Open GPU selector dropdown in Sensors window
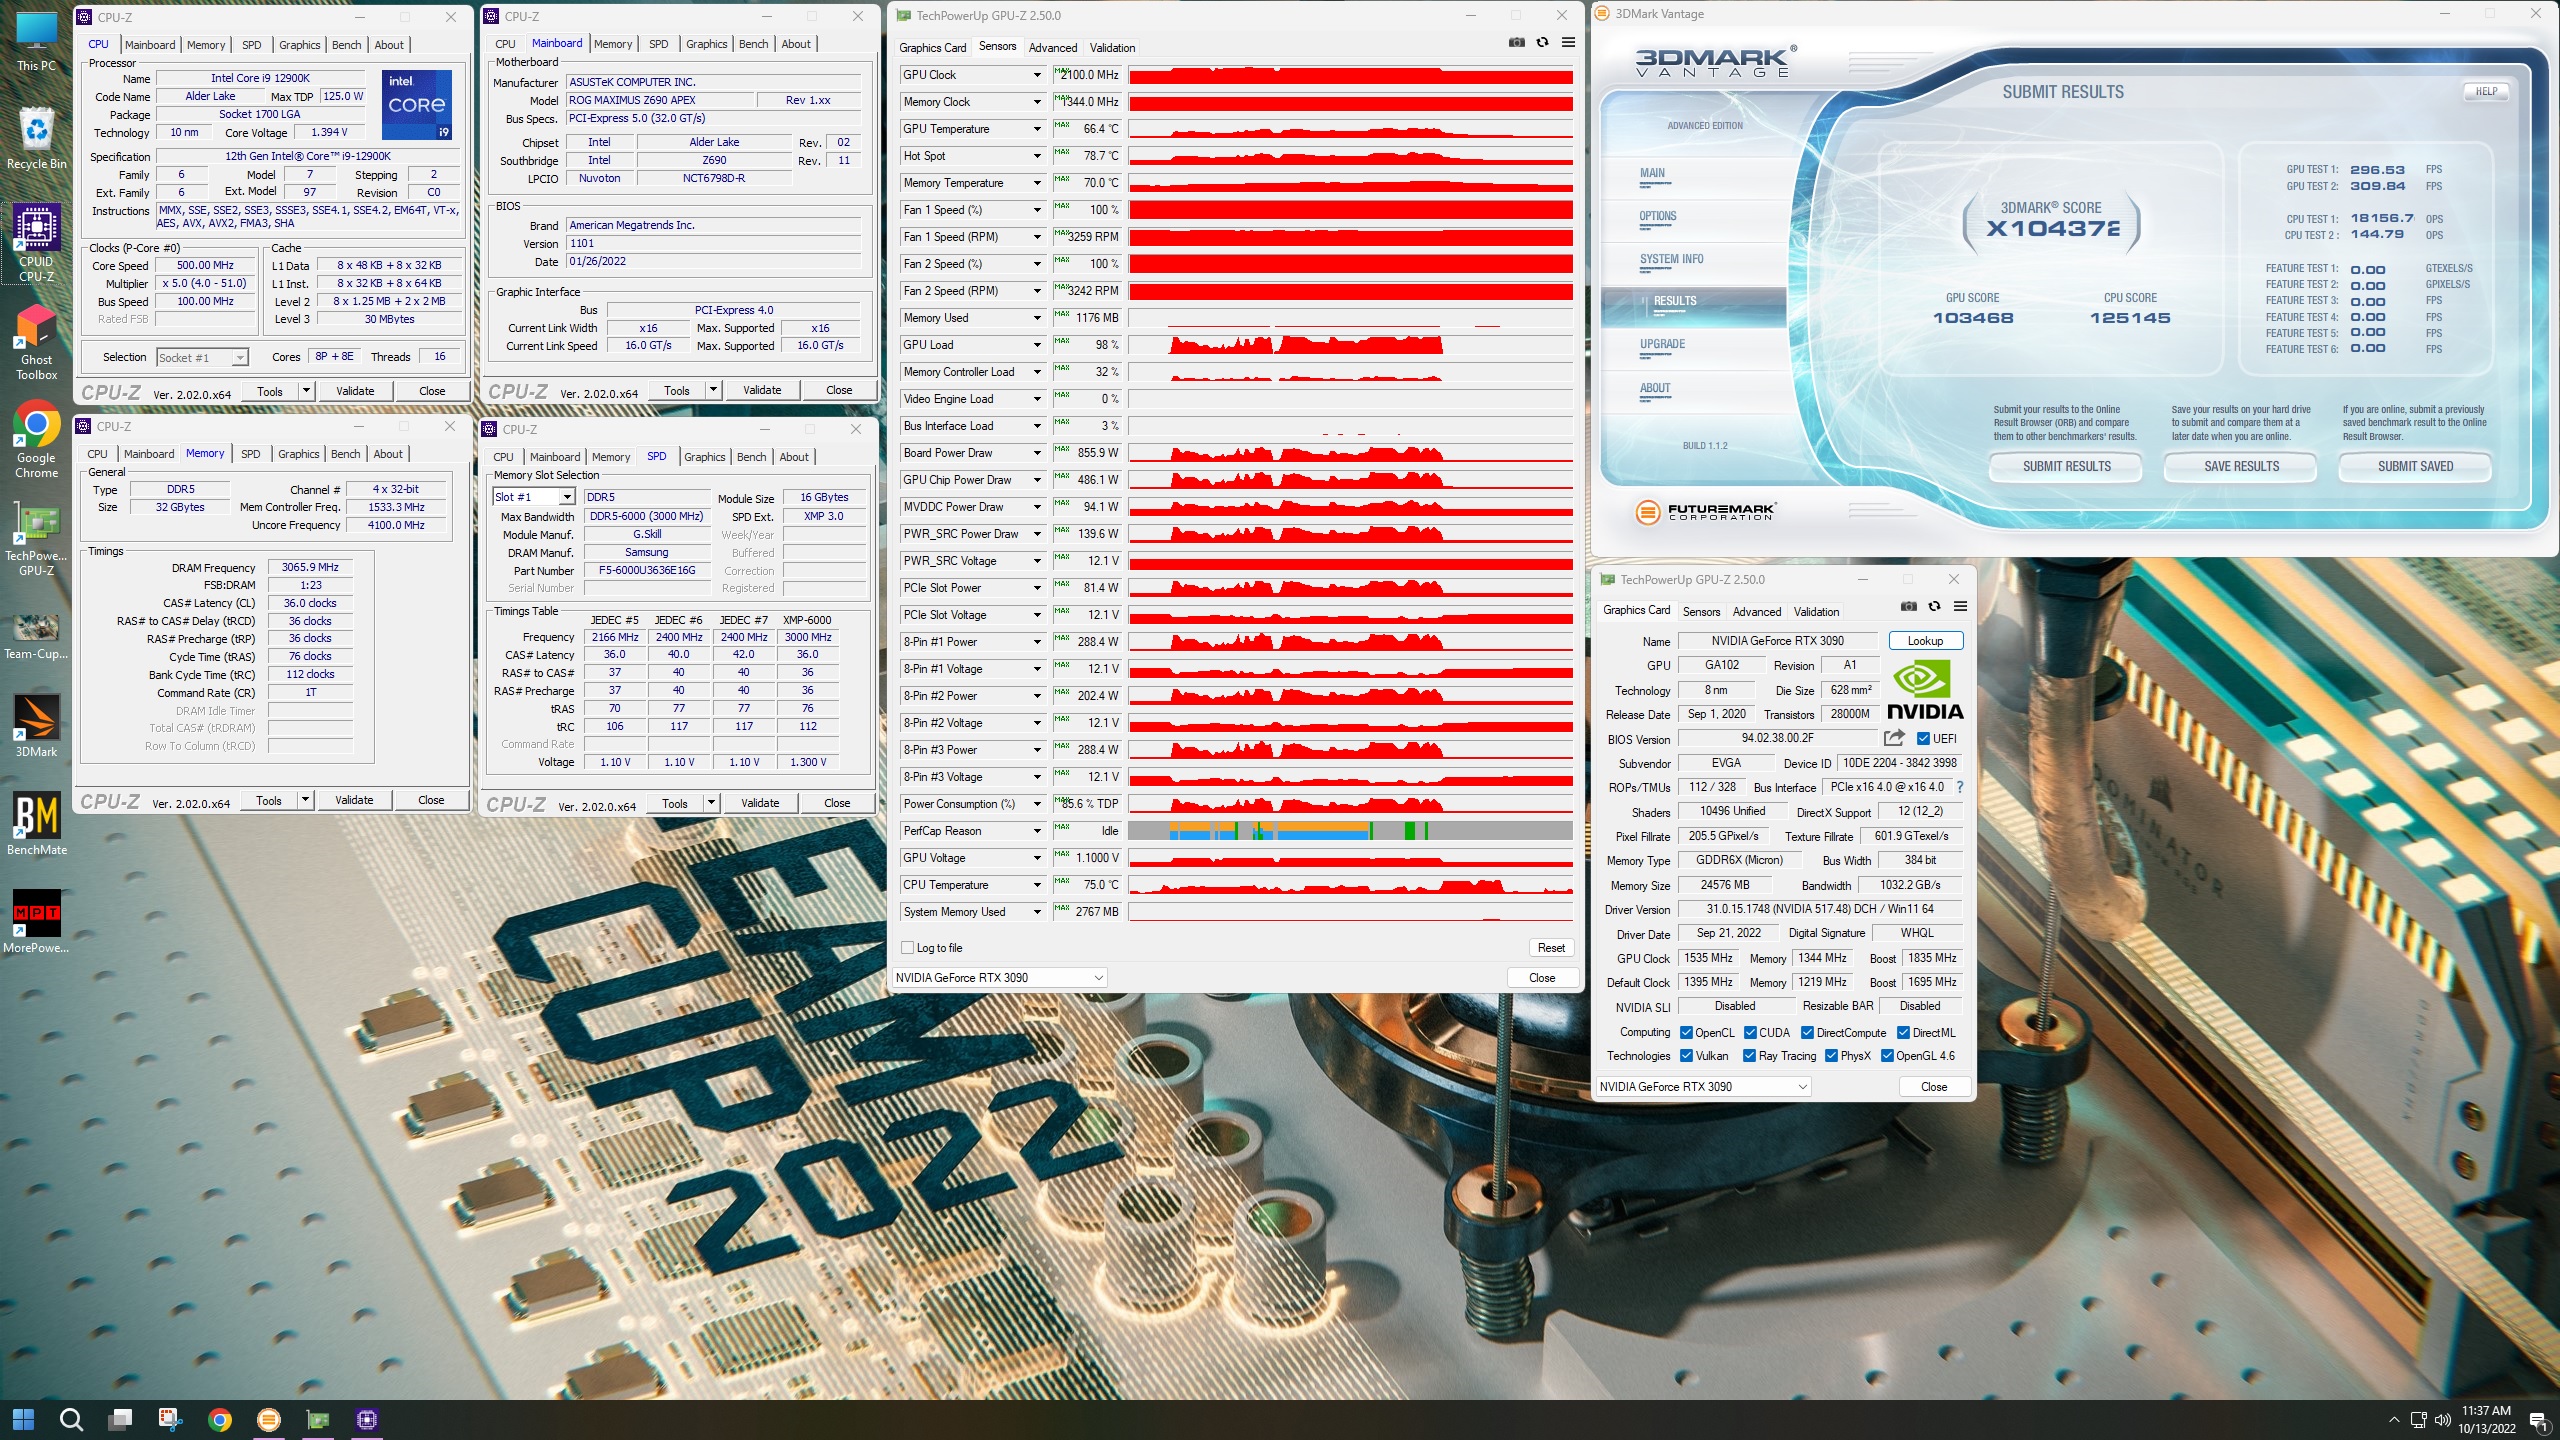2560x1440 pixels. coord(999,978)
